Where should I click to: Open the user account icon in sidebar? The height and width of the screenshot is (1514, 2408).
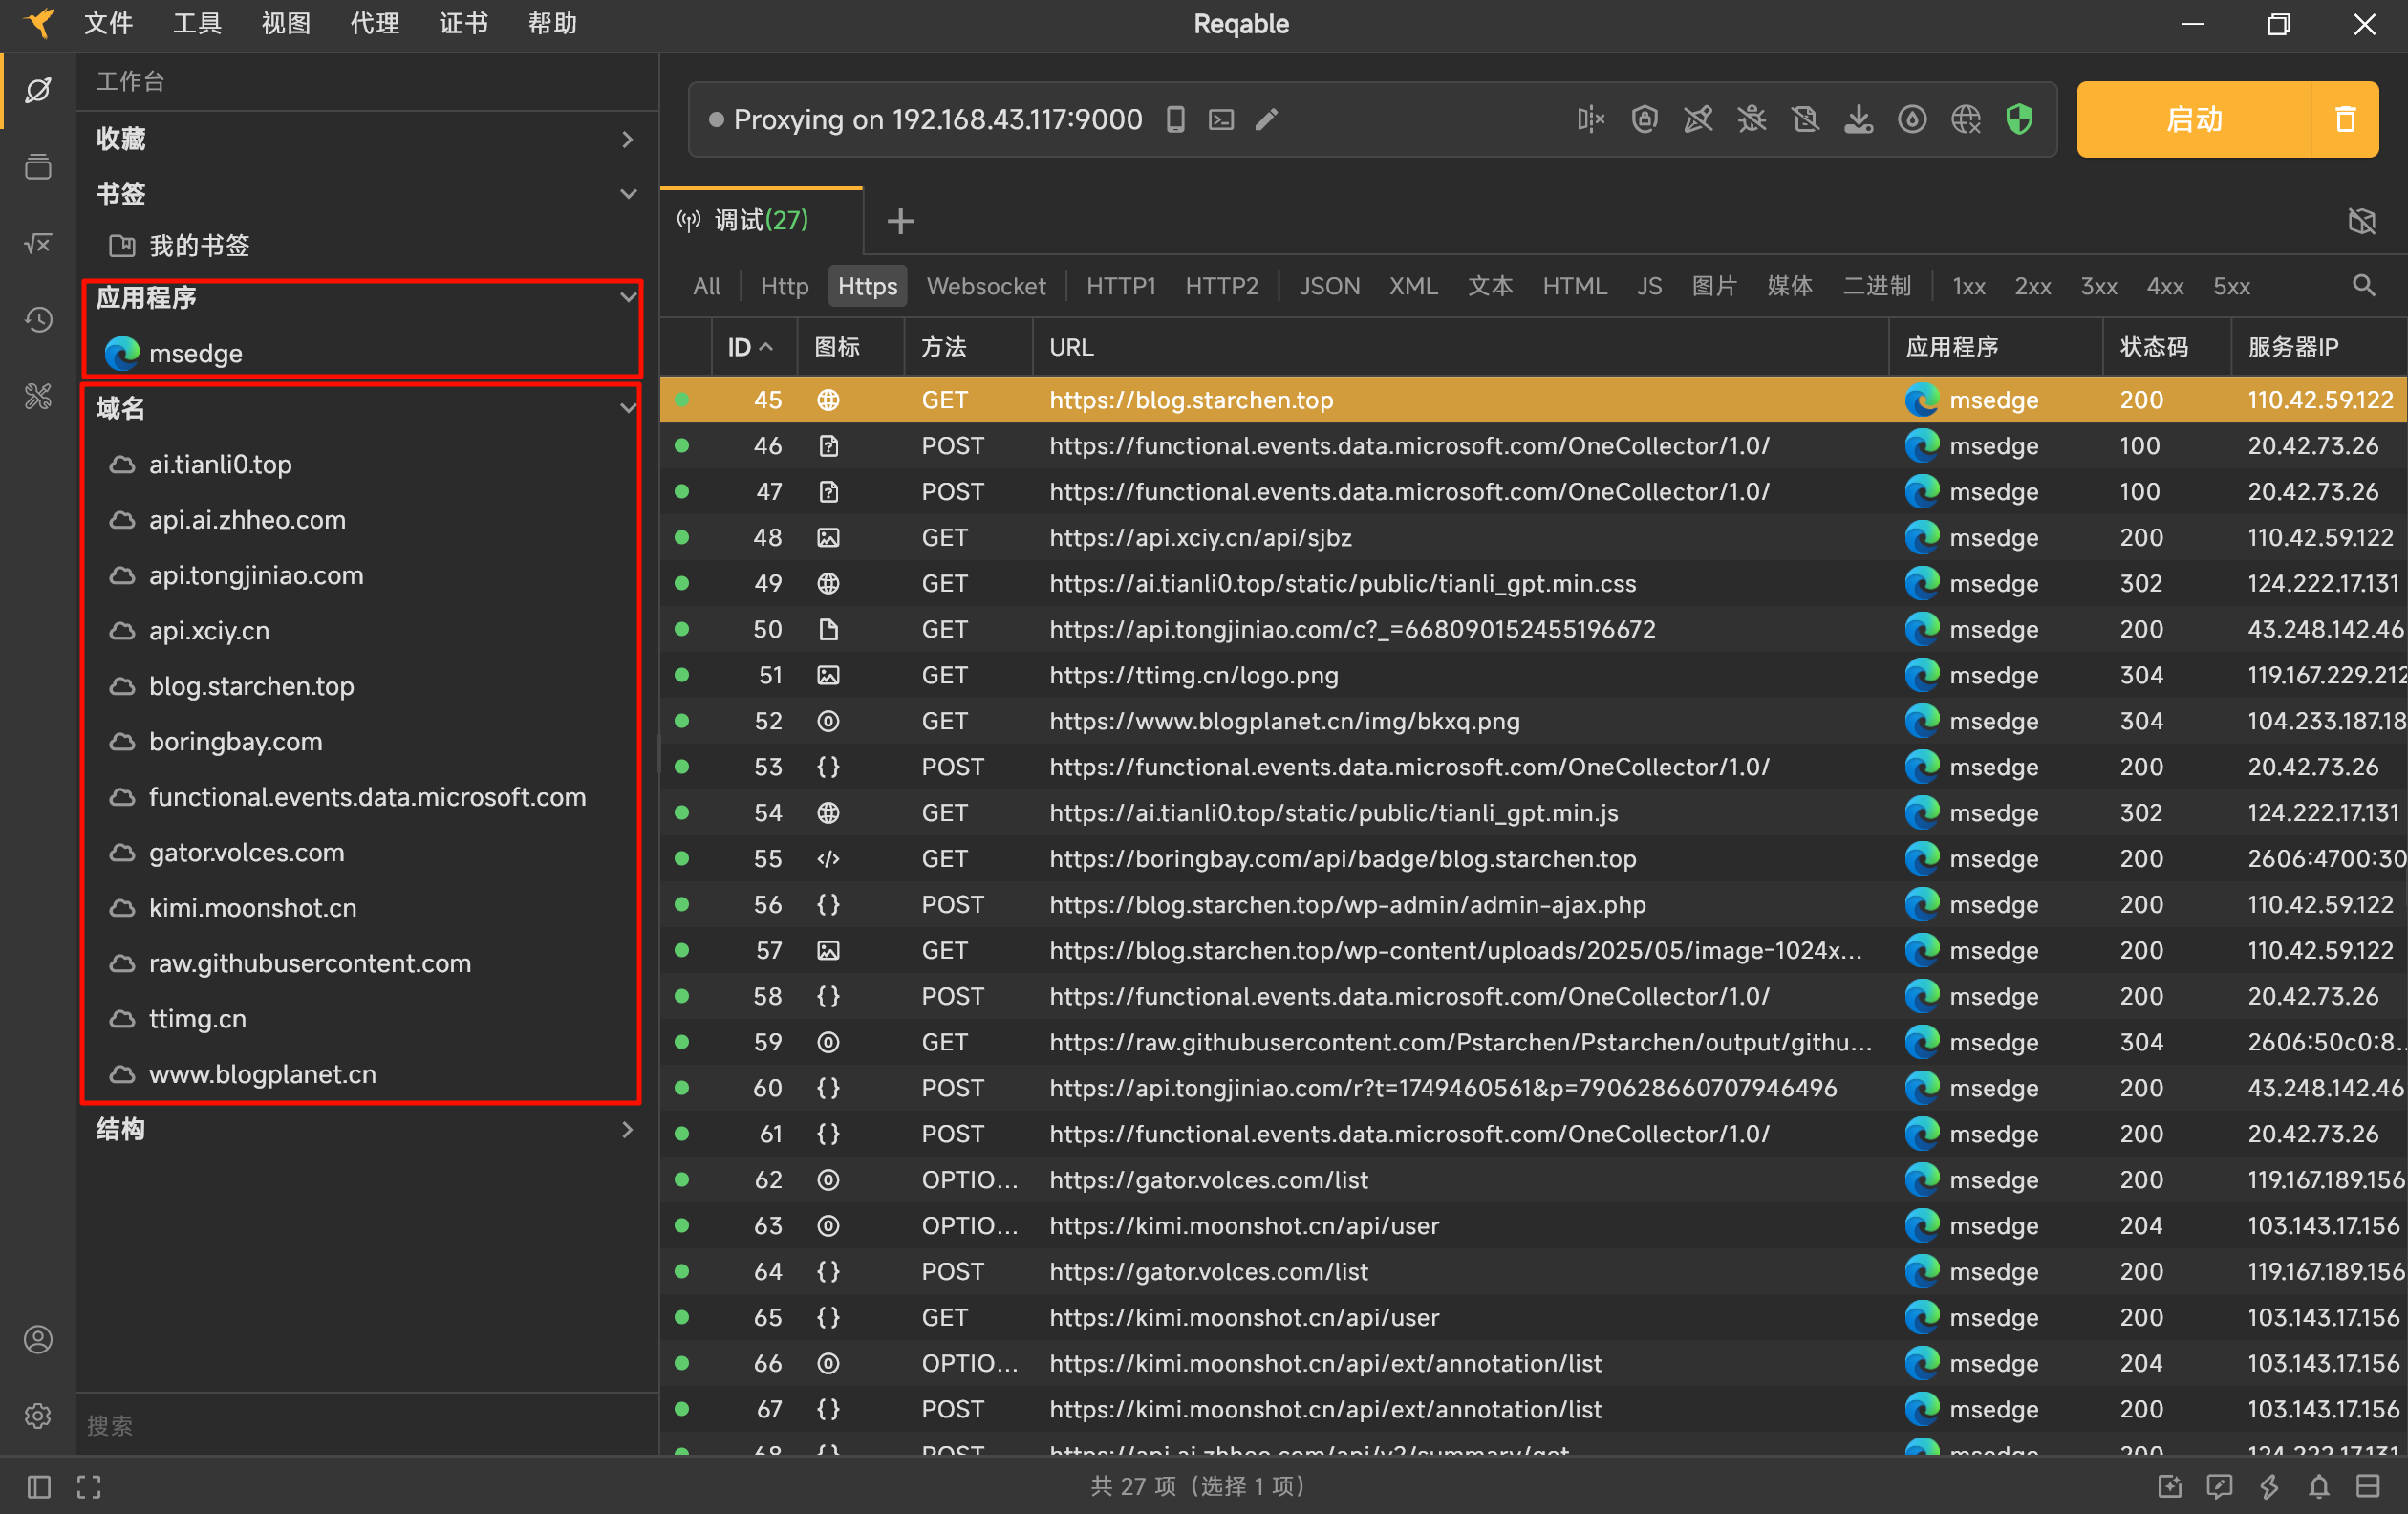tap(38, 1339)
